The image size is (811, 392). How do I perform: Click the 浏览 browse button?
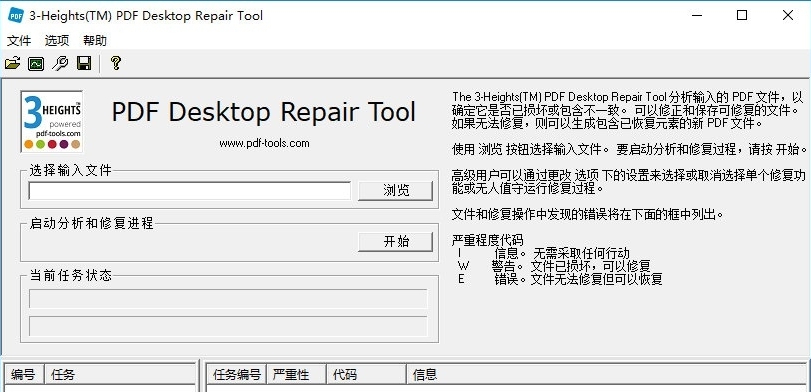[396, 190]
